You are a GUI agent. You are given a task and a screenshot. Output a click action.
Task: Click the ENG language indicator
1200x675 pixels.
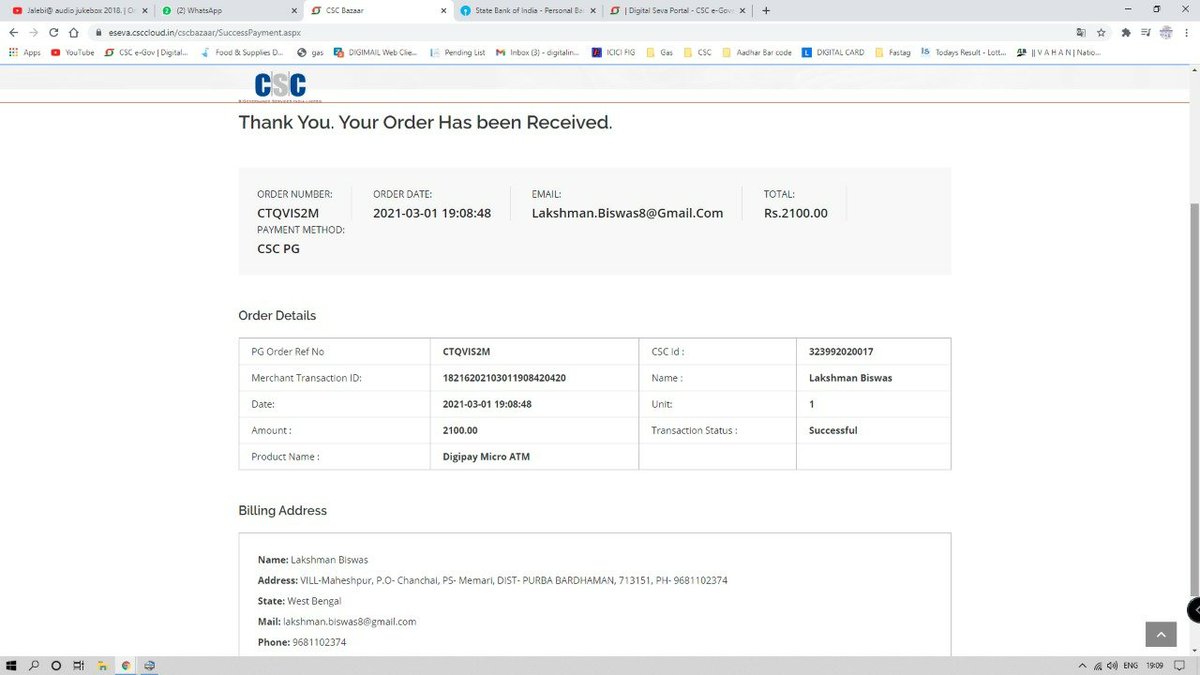coord(1131,665)
